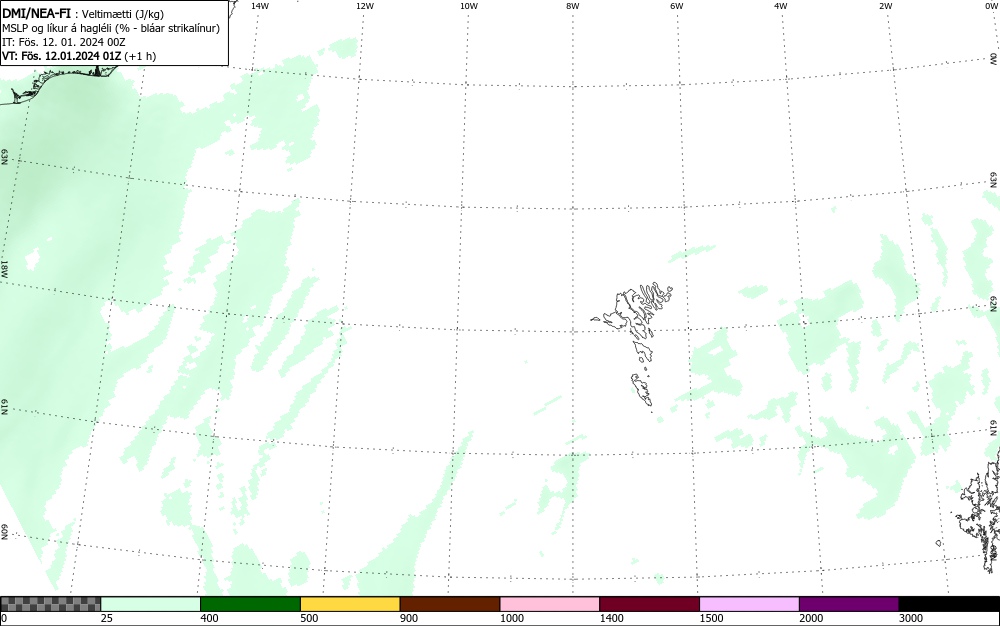
Task: Click the rotated "18W" edge label
Action: tap(4, 268)
